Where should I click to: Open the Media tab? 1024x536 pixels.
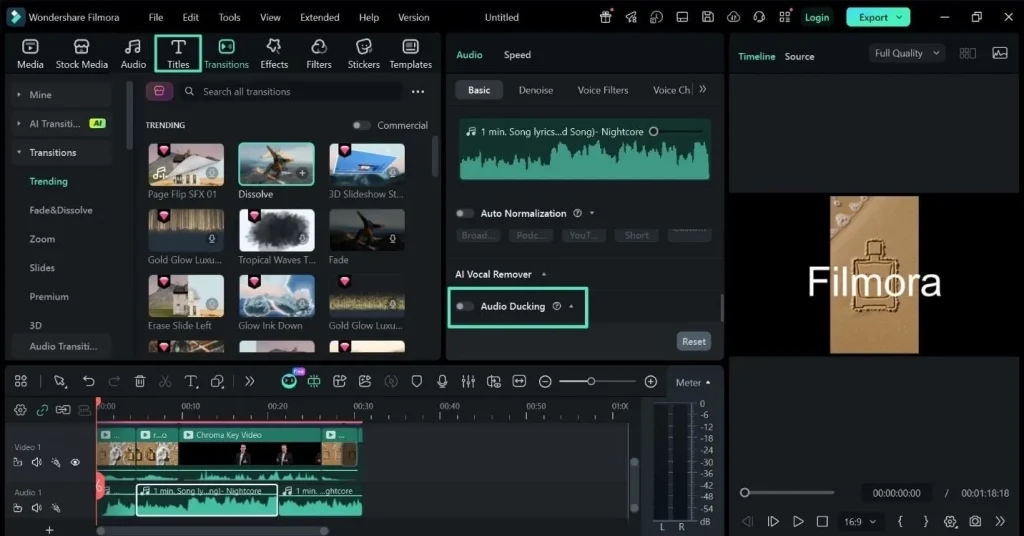click(30, 54)
